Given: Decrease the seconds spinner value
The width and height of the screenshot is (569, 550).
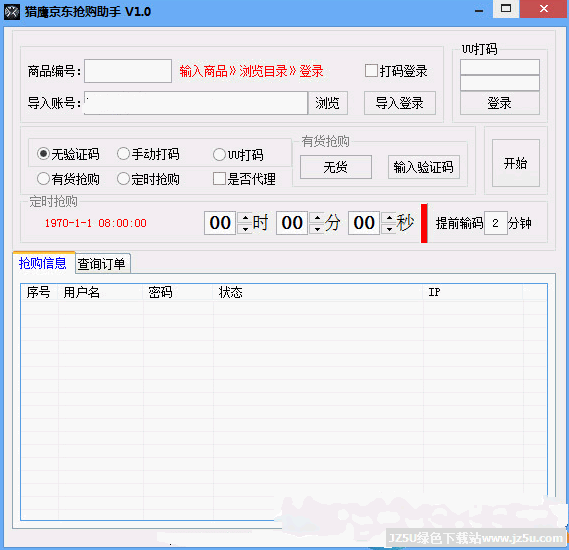Looking at the screenshot, I should click(389, 229).
